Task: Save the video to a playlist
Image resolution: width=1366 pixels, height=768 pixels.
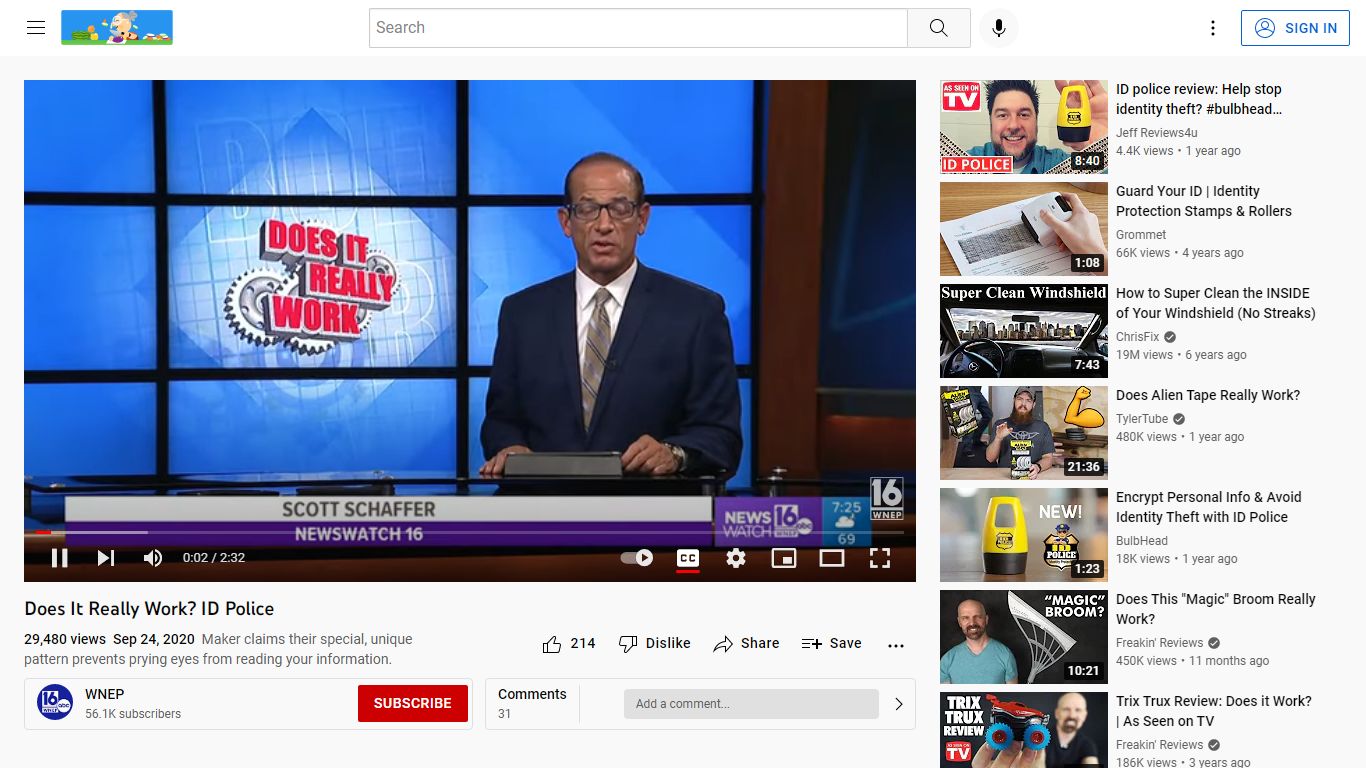Action: click(832, 644)
